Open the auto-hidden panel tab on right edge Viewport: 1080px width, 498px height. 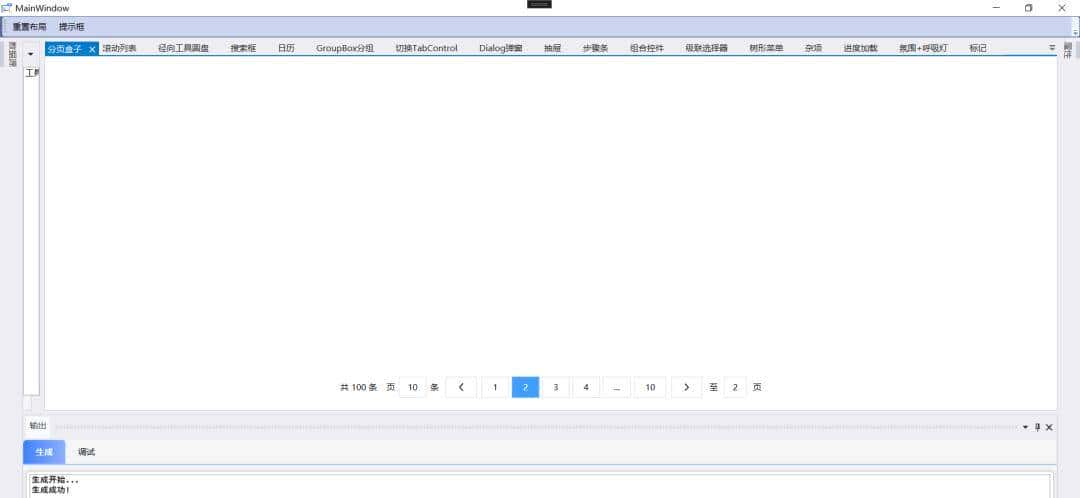point(1068,50)
